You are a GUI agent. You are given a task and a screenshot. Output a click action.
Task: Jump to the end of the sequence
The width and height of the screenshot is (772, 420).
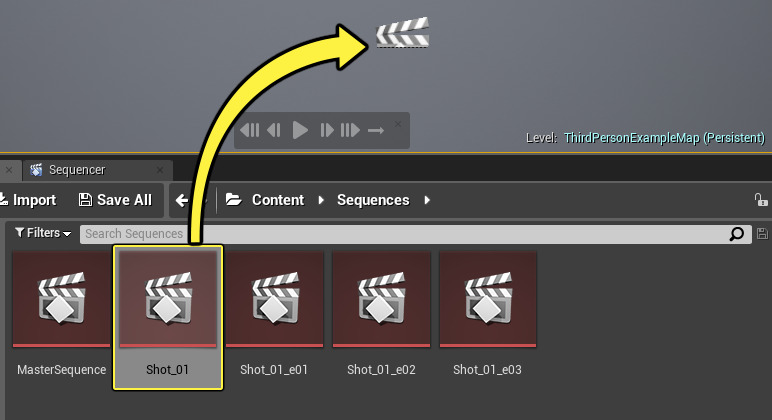coord(350,130)
